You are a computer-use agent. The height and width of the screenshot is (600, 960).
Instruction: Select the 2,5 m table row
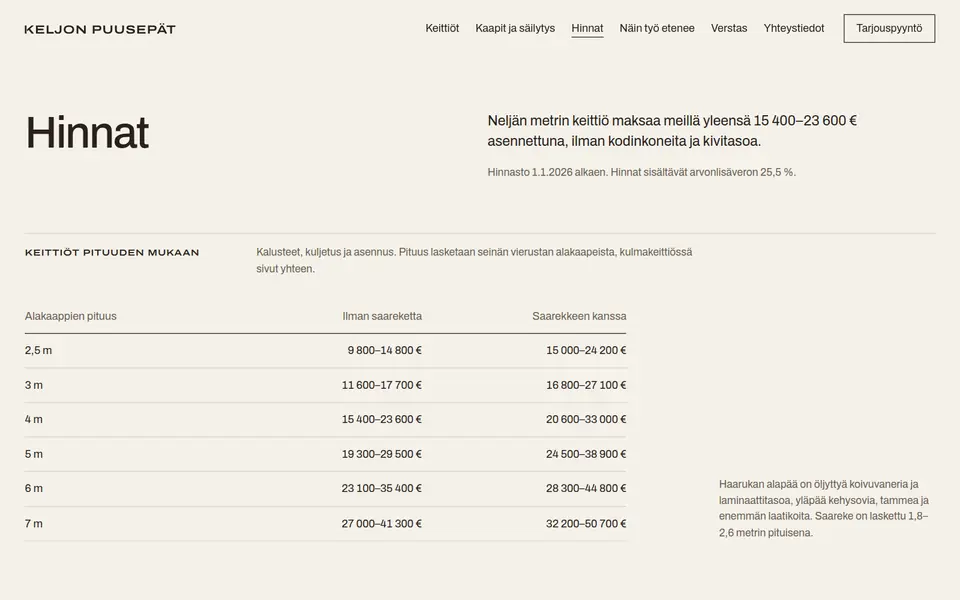click(325, 351)
